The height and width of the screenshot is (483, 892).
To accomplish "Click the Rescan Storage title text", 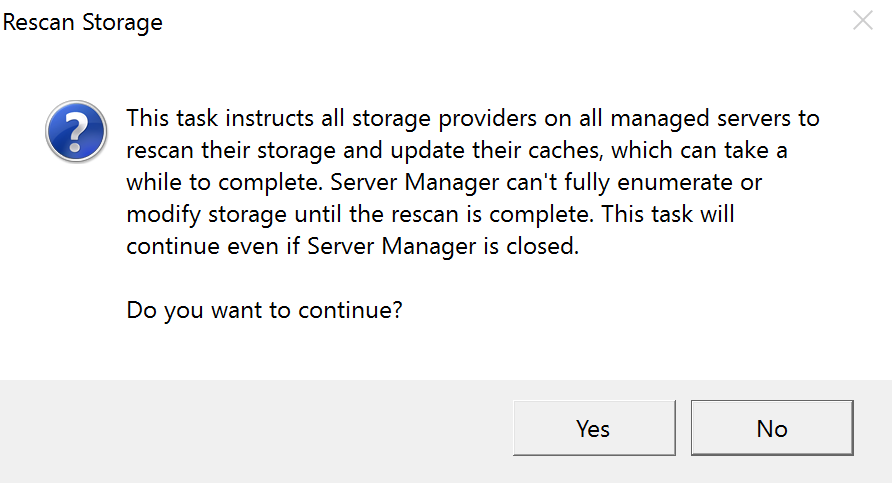I will [x=83, y=22].
